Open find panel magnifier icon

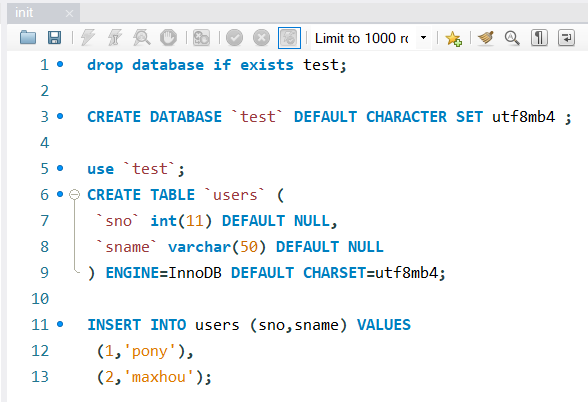(x=512, y=38)
